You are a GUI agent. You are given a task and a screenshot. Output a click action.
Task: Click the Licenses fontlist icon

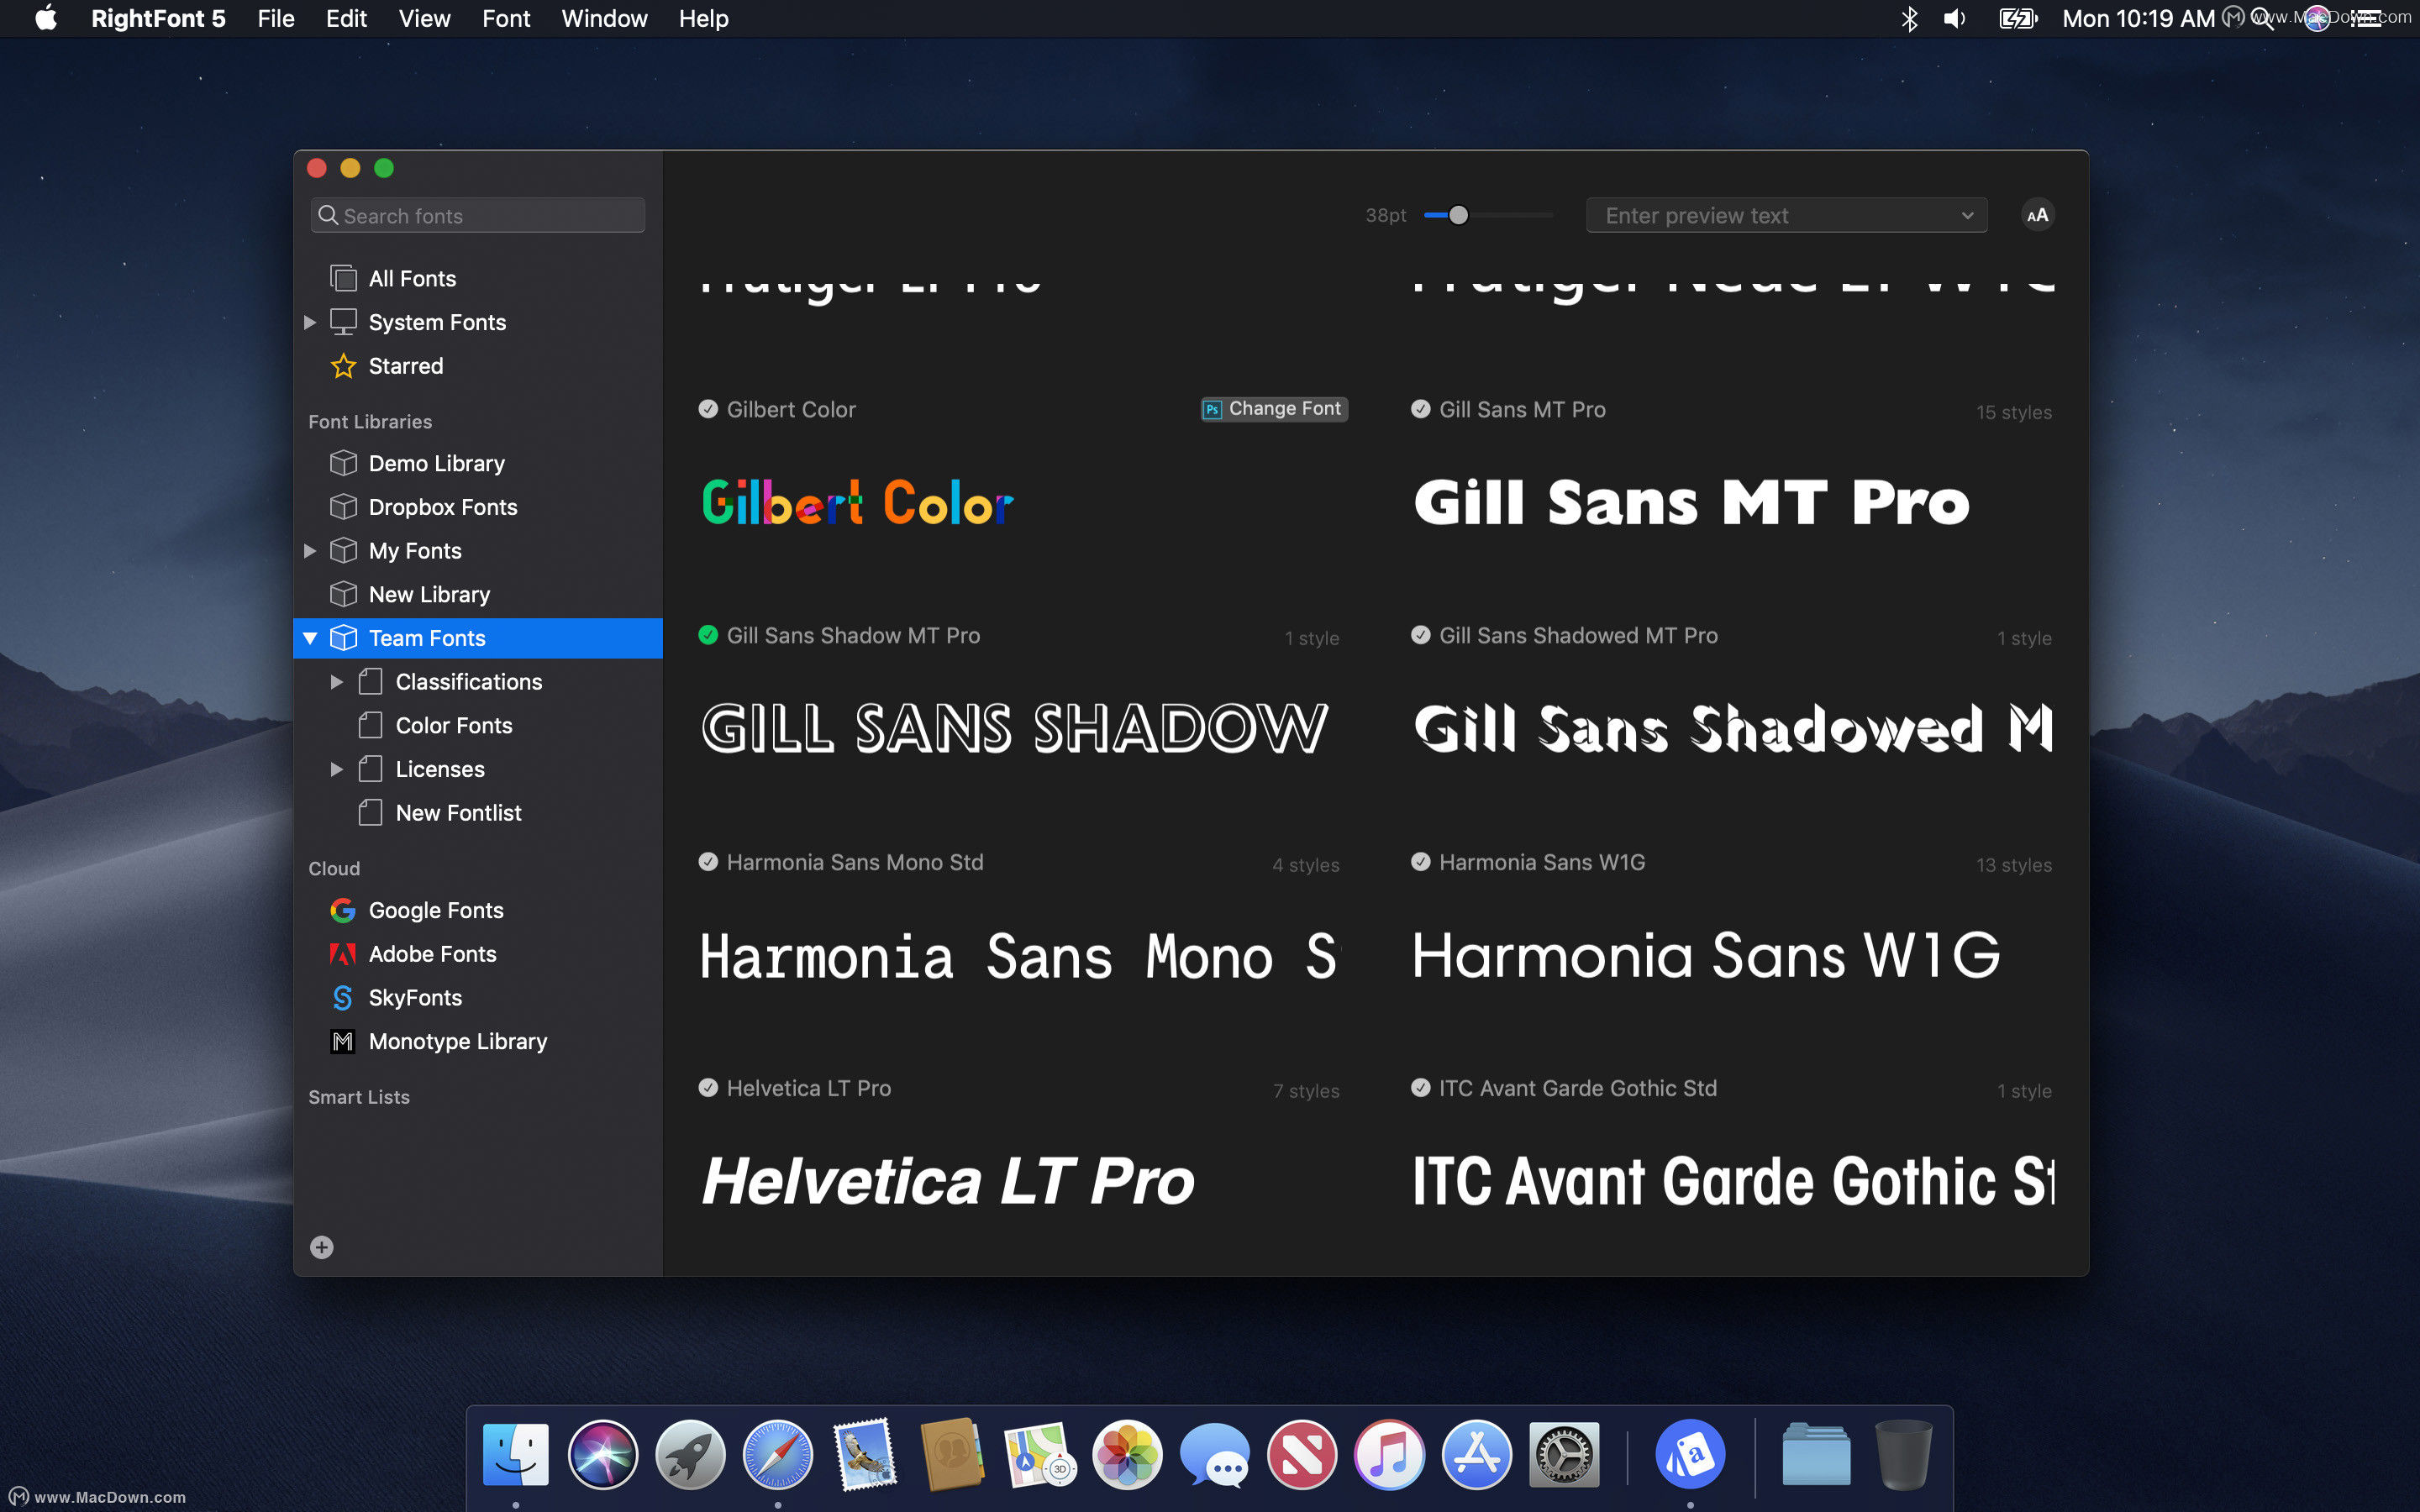tap(370, 769)
